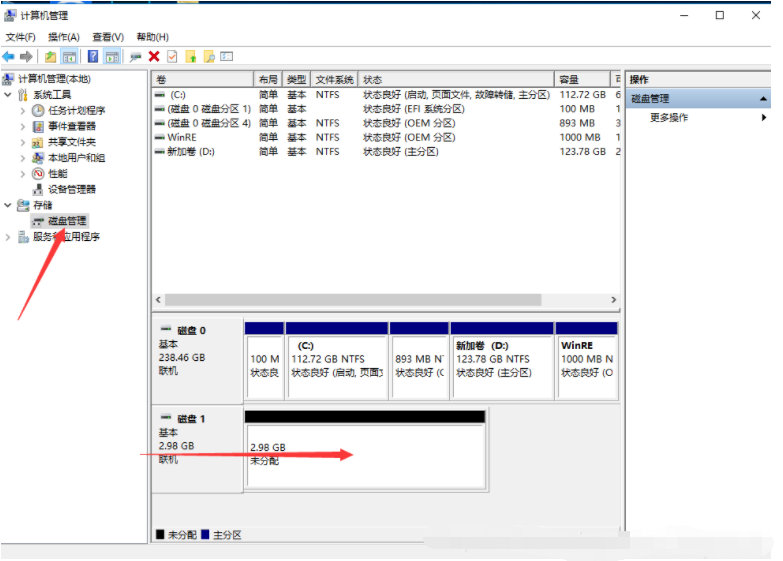This screenshot has height=561, width=783.
Task: Select the WinRE volume row in list
Action: 386,137
